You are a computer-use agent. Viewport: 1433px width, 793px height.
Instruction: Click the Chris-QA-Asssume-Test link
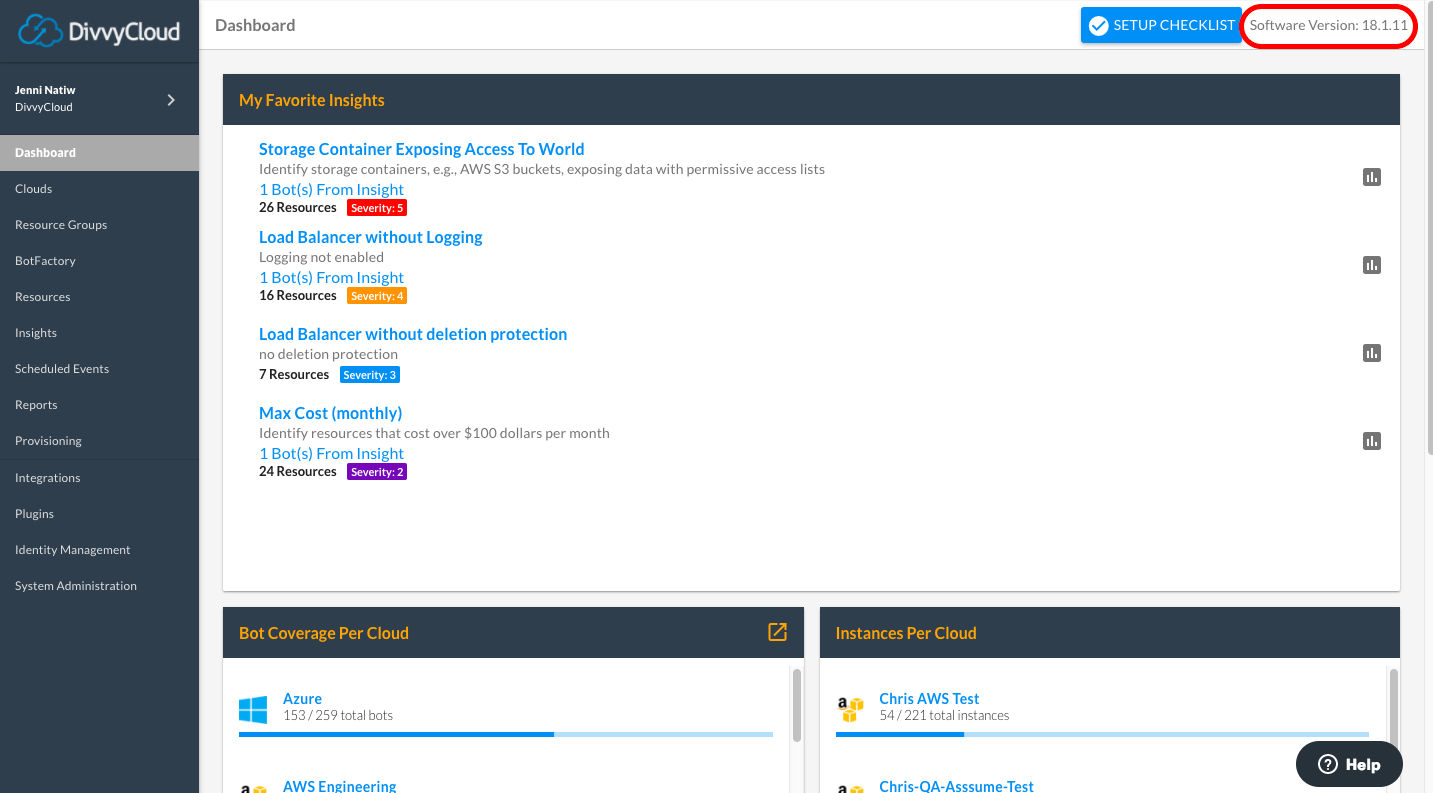point(956,786)
